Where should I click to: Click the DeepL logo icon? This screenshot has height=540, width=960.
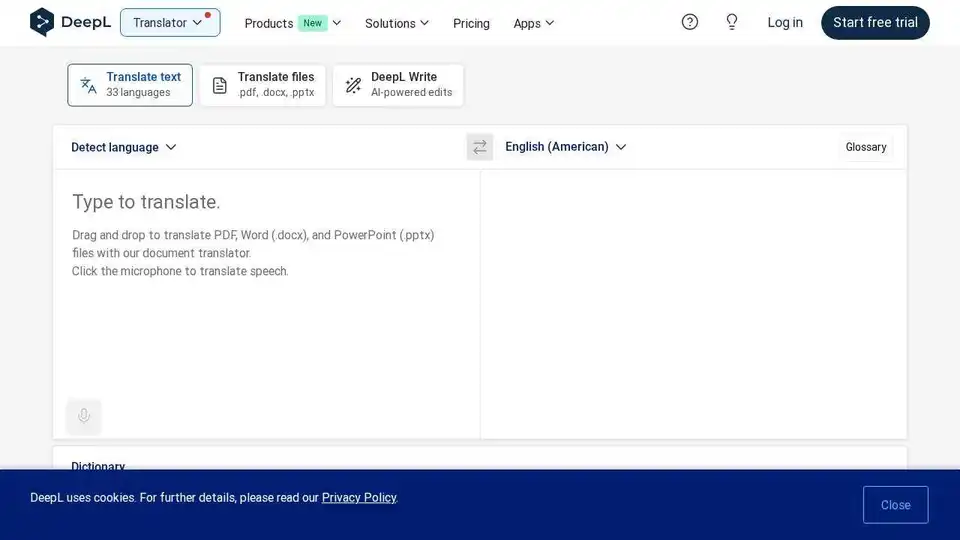(x=42, y=23)
